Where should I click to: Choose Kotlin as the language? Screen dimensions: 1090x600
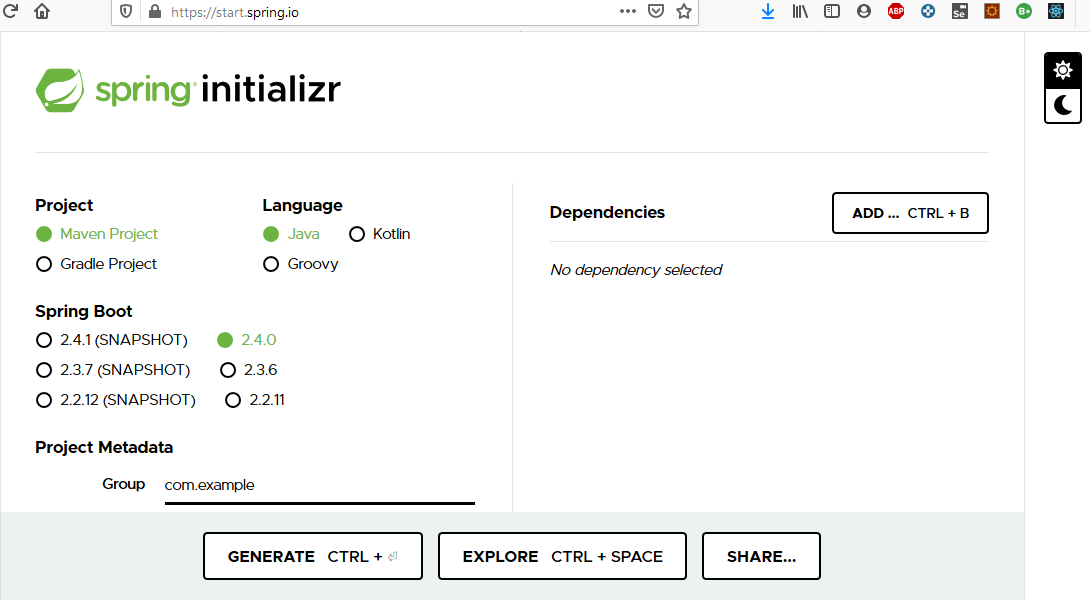point(357,234)
